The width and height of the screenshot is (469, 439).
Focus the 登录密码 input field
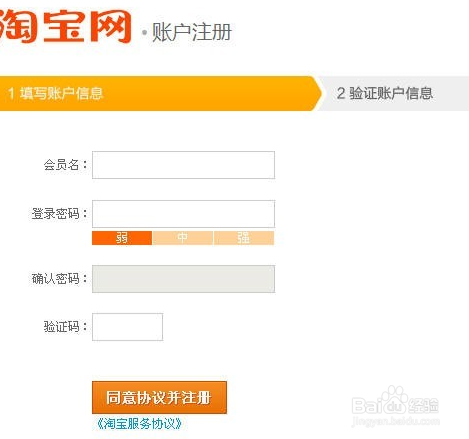(183, 214)
